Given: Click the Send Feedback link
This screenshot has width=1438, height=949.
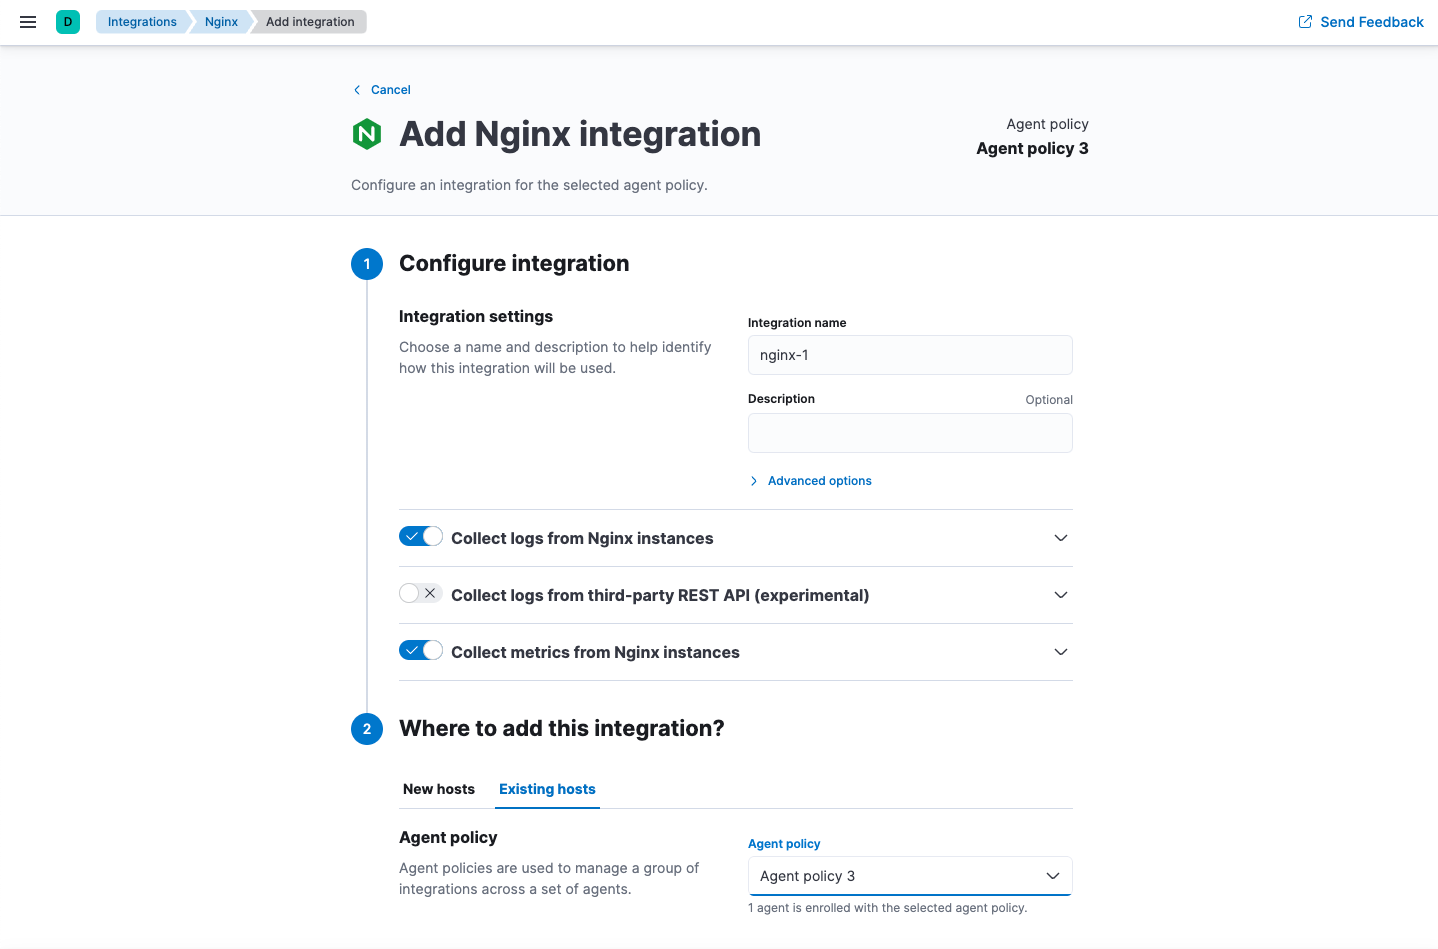Looking at the screenshot, I should [x=1370, y=21].
